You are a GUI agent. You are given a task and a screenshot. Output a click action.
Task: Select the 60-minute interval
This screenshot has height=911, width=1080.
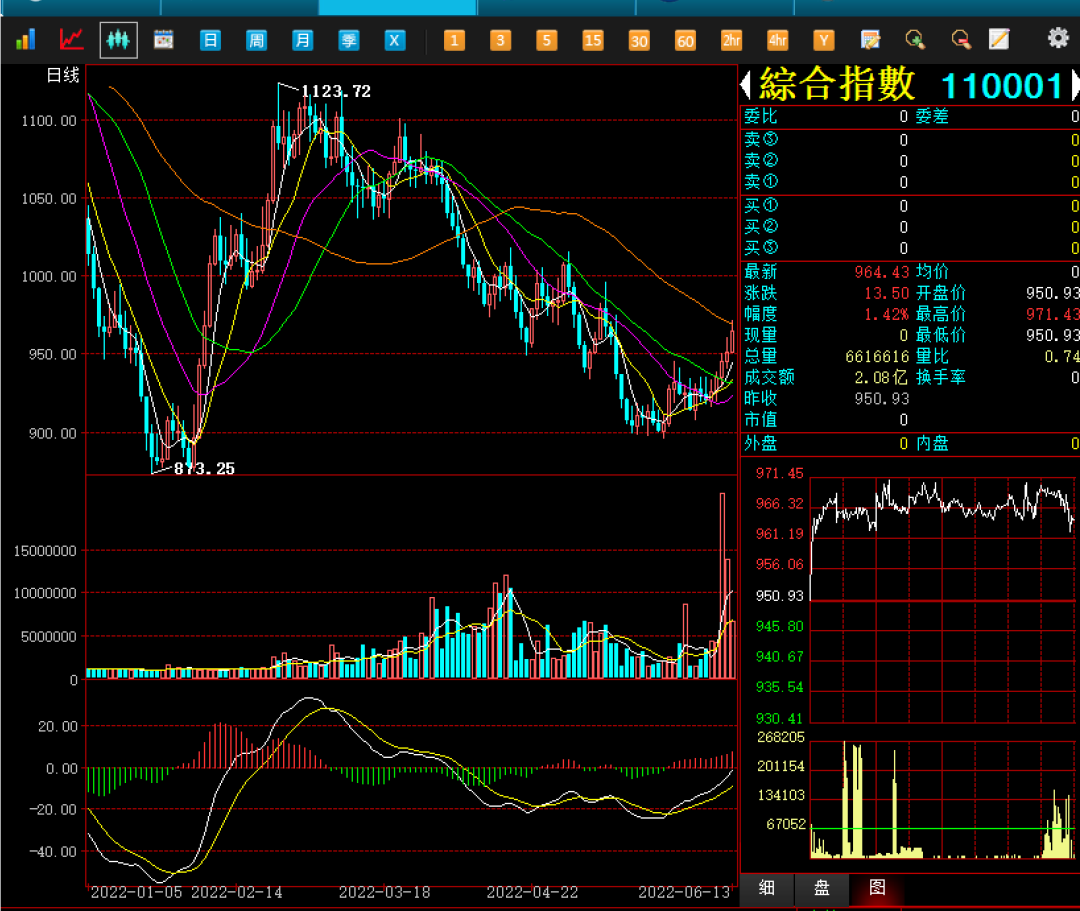(x=685, y=40)
